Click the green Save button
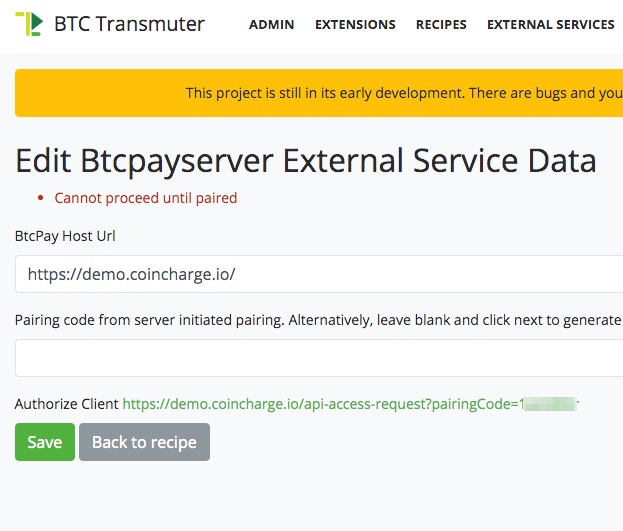623x531 pixels. coord(45,442)
